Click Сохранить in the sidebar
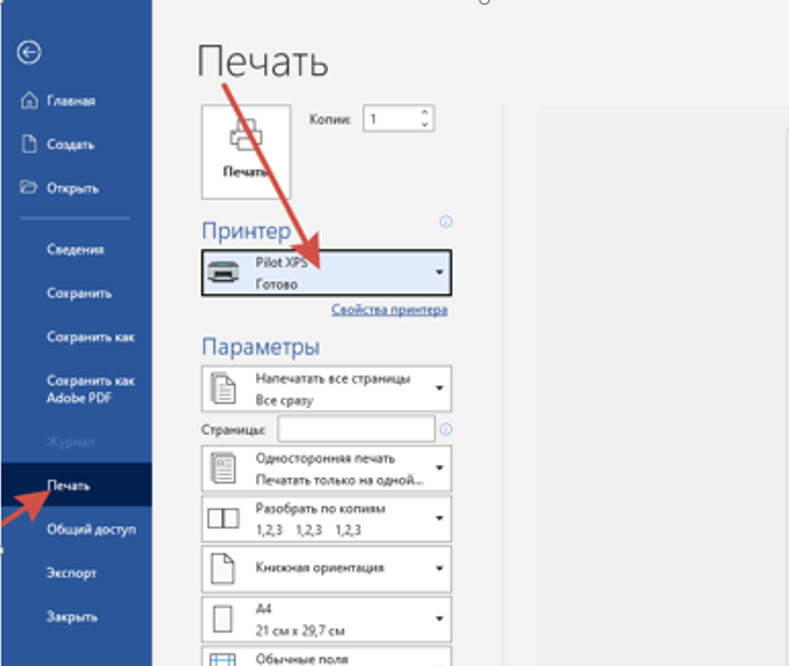 79,293
